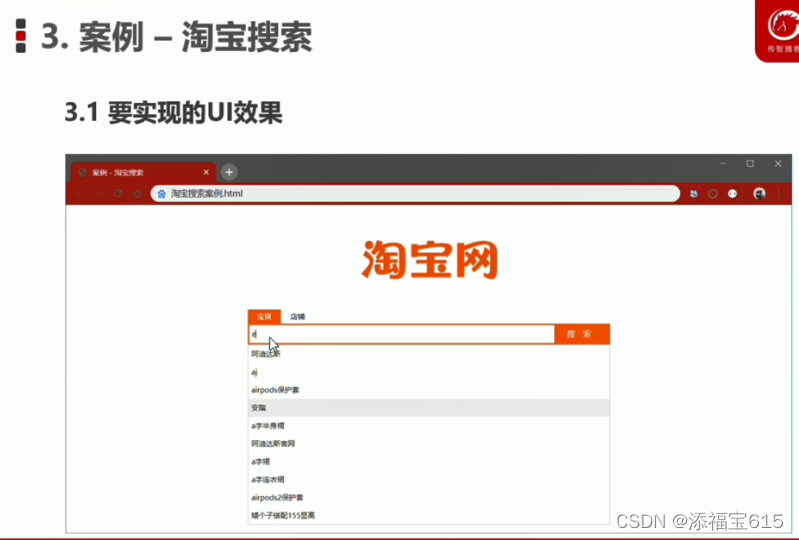
Task: Pick the a字半身裙 suggestion
Action: coord(429,425)
